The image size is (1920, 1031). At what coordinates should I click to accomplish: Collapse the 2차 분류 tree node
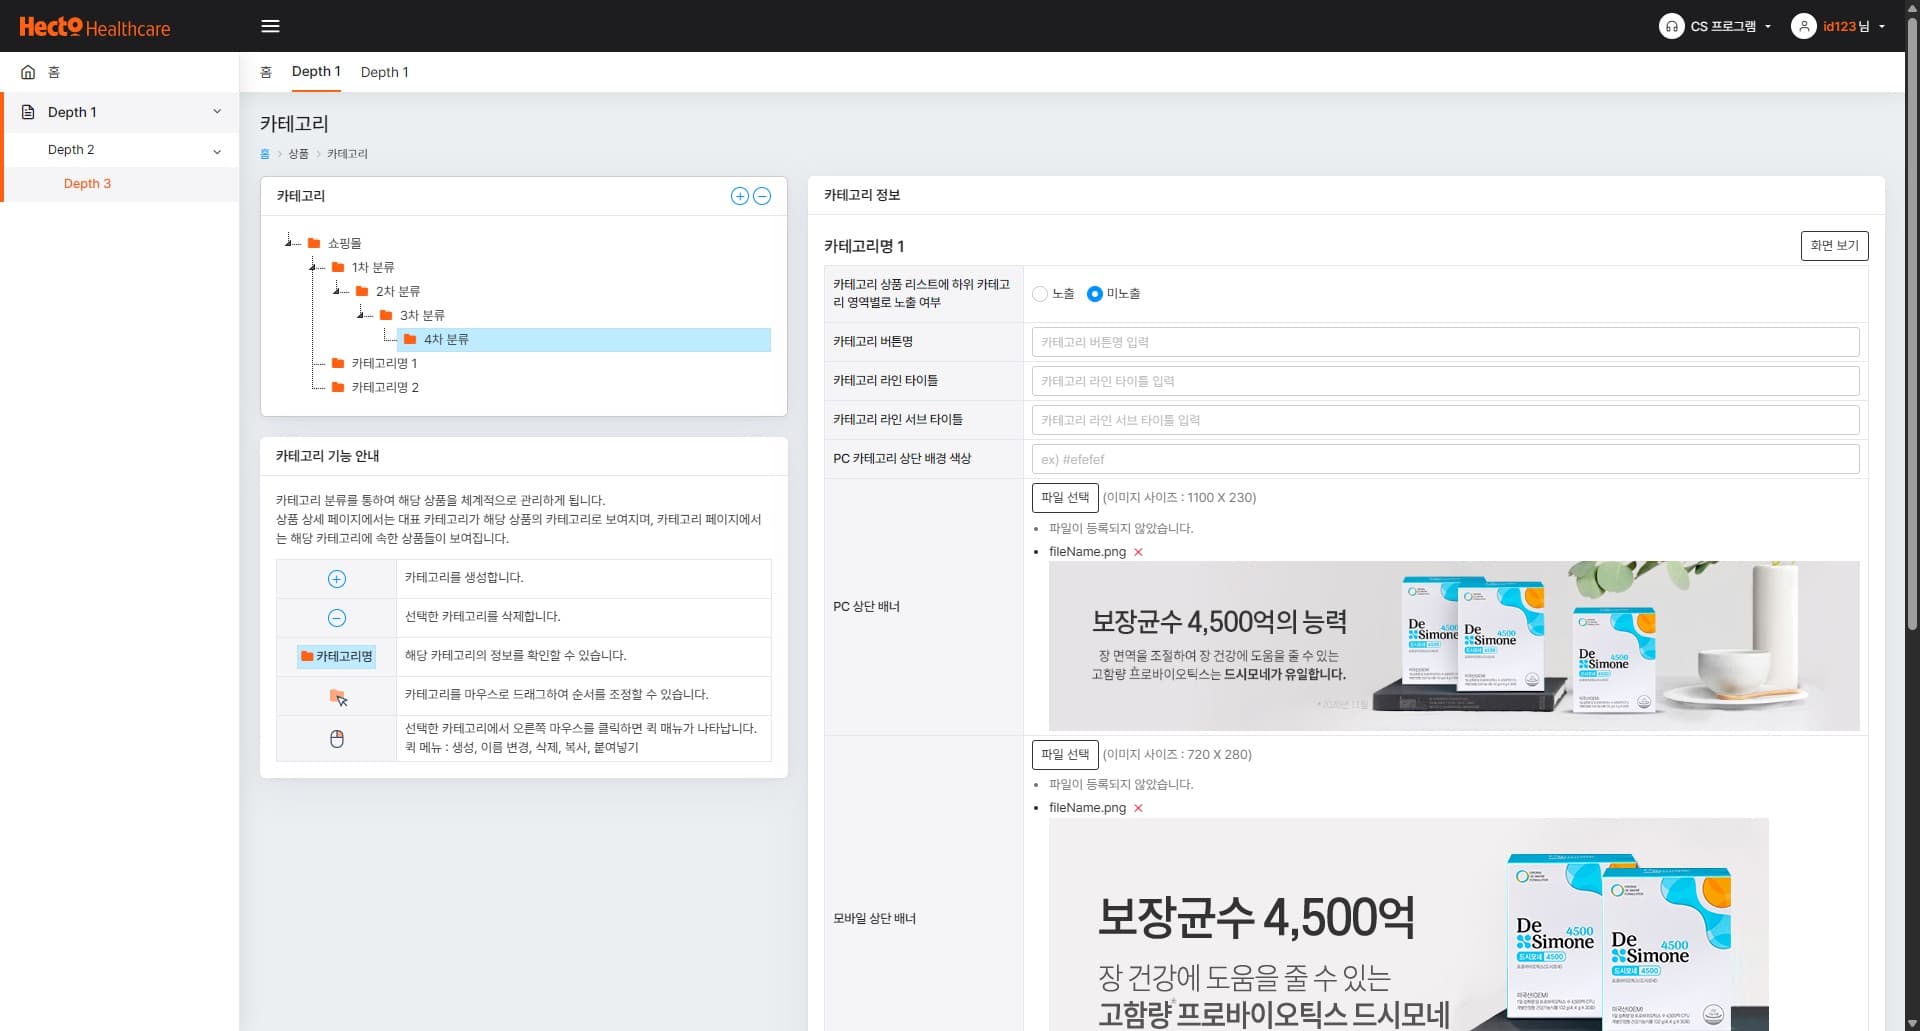(x=337, y=290)
